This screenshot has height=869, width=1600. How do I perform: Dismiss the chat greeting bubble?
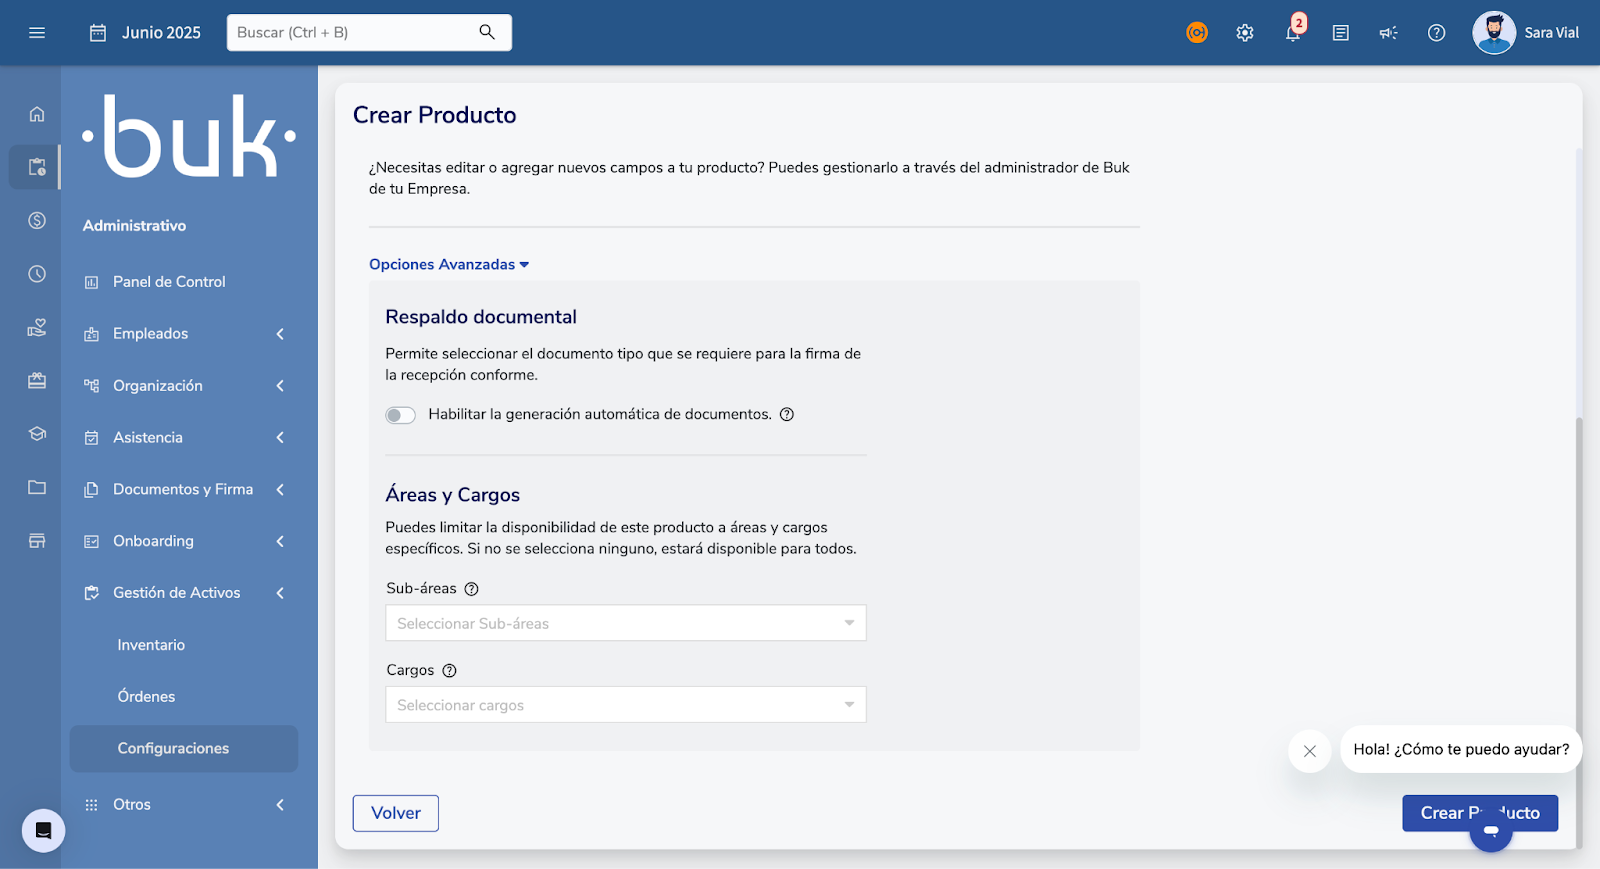tap(1310, 751)
